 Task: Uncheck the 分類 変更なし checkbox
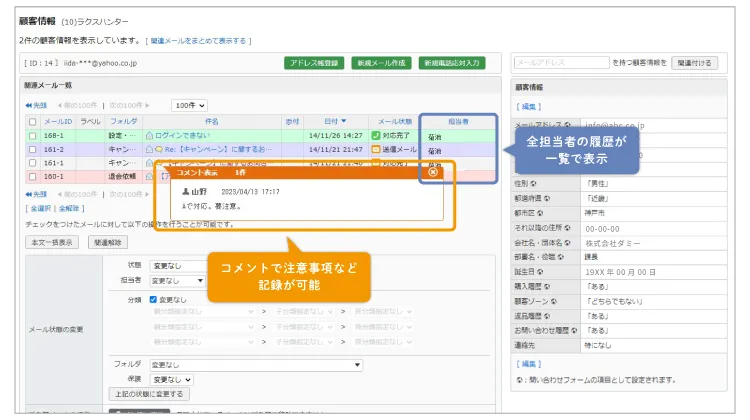[153, 299]
